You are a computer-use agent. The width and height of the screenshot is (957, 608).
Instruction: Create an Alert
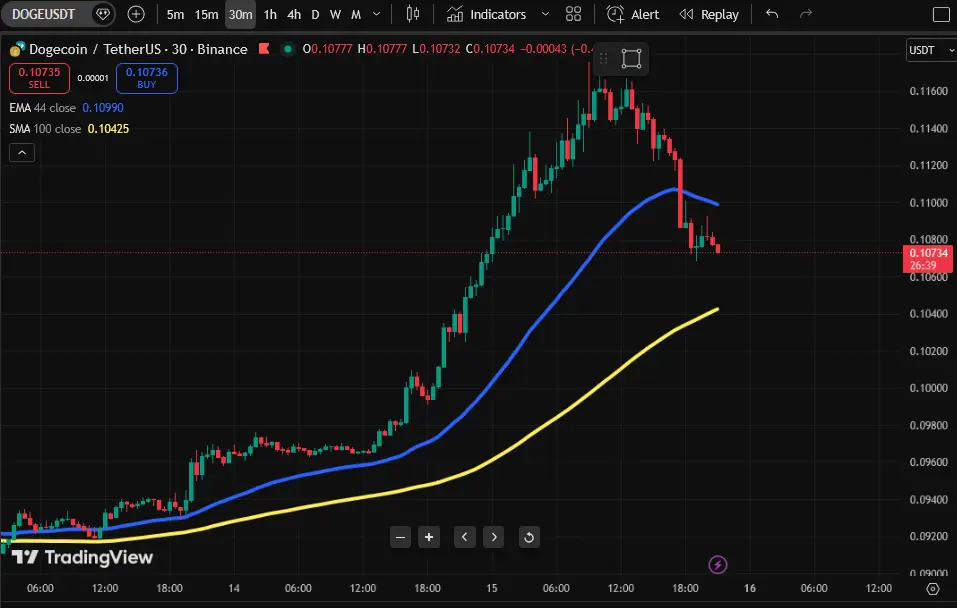[633, 14]
